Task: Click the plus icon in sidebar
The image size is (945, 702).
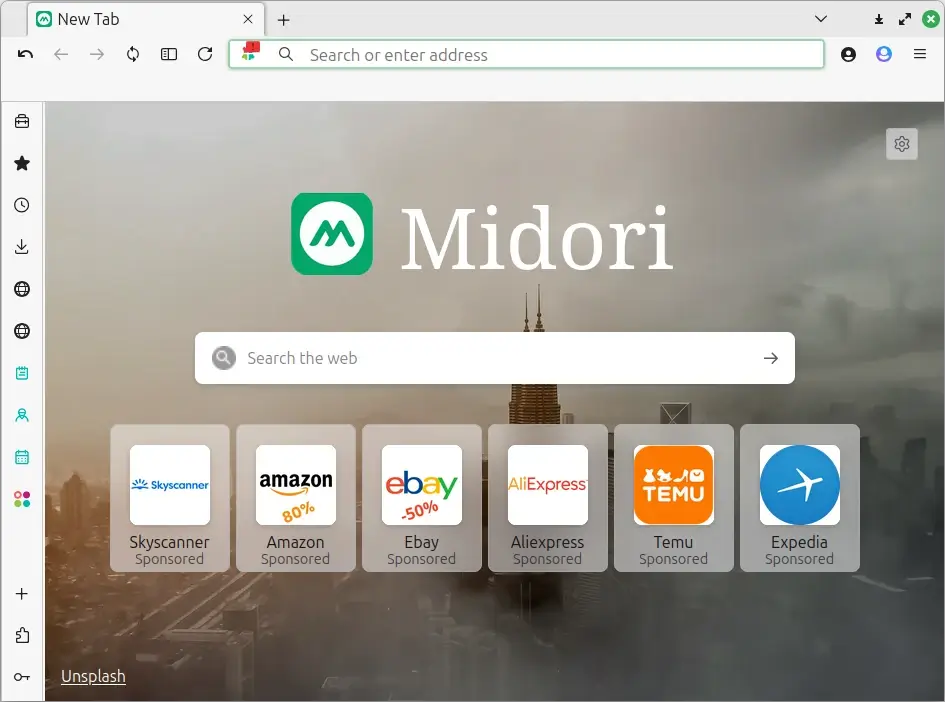Action: click(22, 593)
